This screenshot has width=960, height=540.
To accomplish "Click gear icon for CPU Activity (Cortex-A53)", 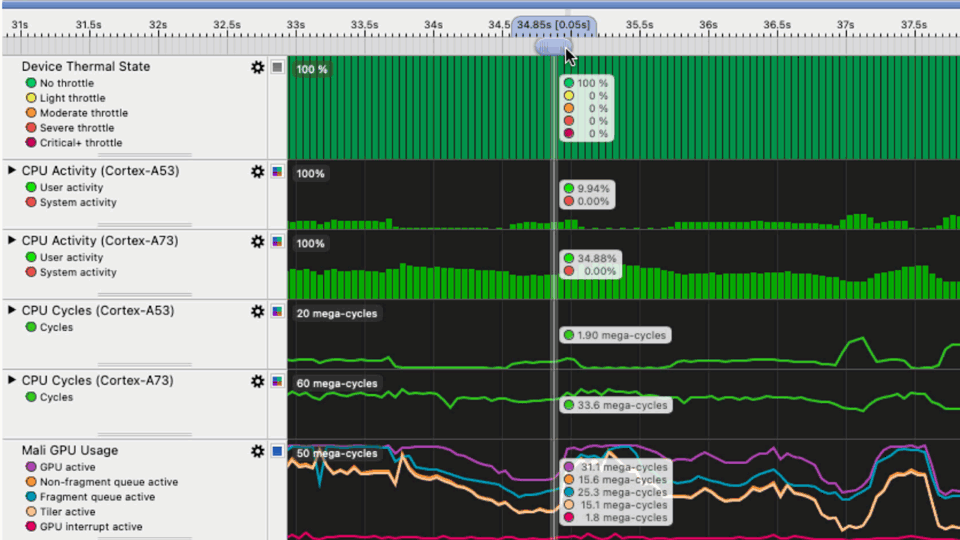I will [x=257, y=171].
